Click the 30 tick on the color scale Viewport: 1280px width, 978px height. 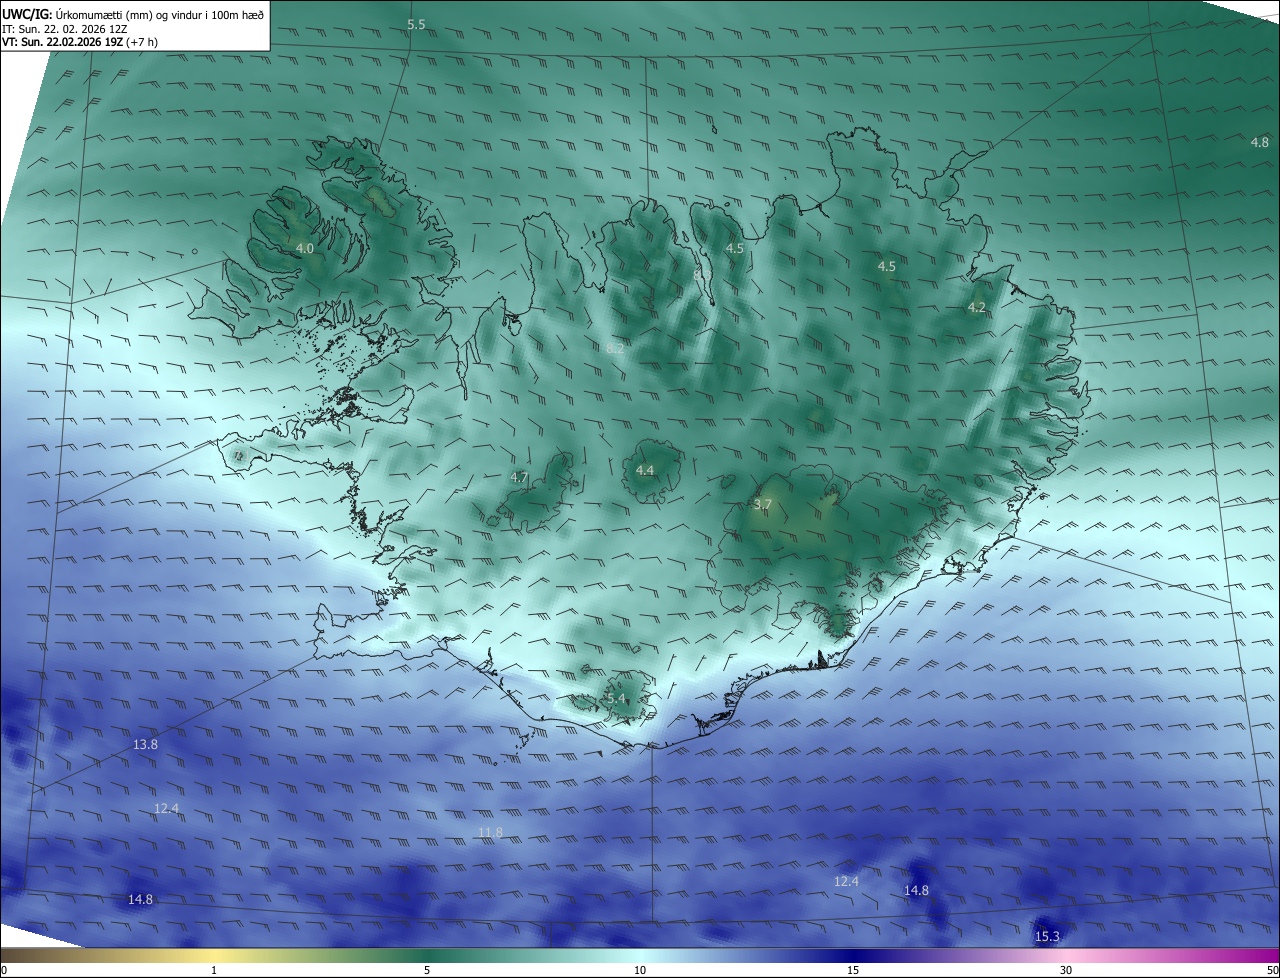coord(1066,970)
